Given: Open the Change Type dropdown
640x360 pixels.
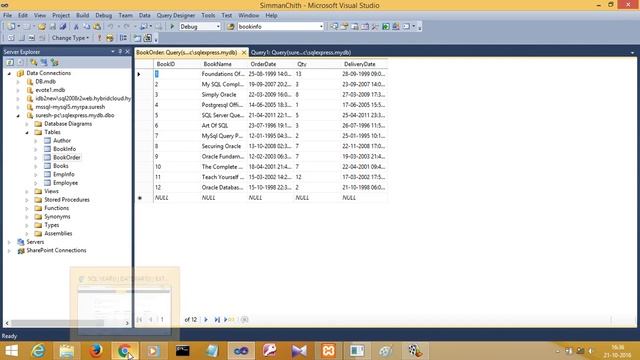Looking at the screenshot, I should coord(70,38).
